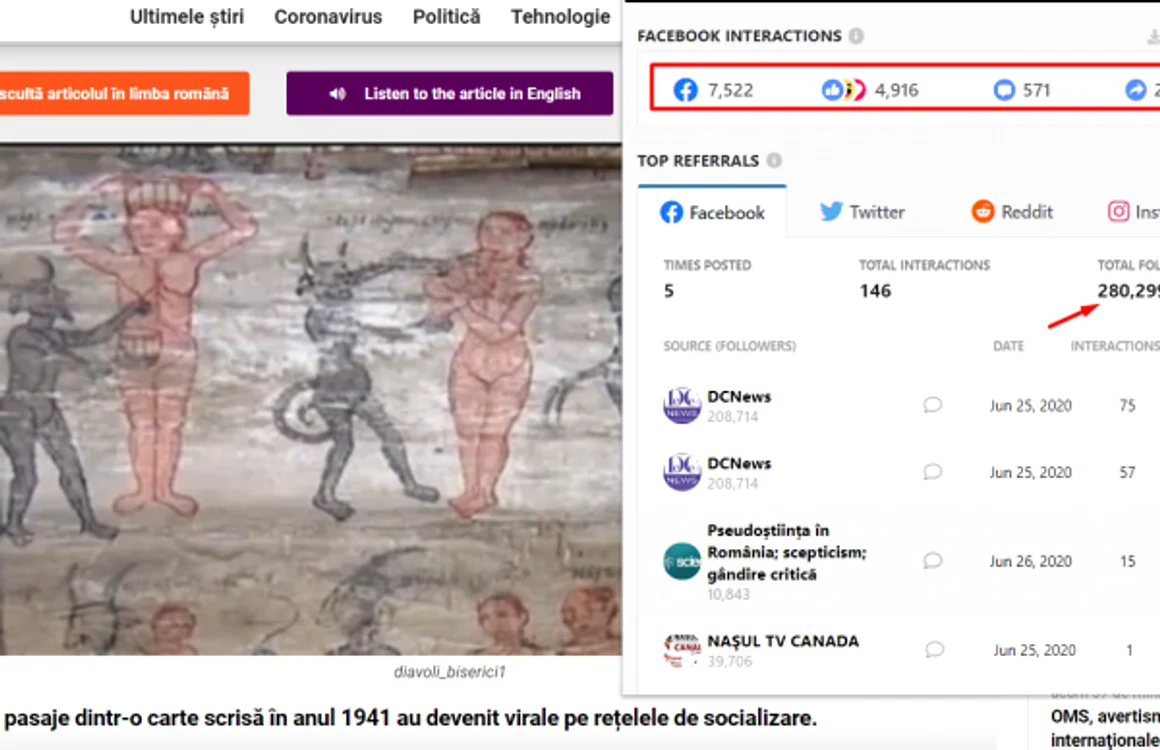Click the Facebook Interactions info icon
The height and width of the screenshot is (750, 1160).
(x=856, y=36)
